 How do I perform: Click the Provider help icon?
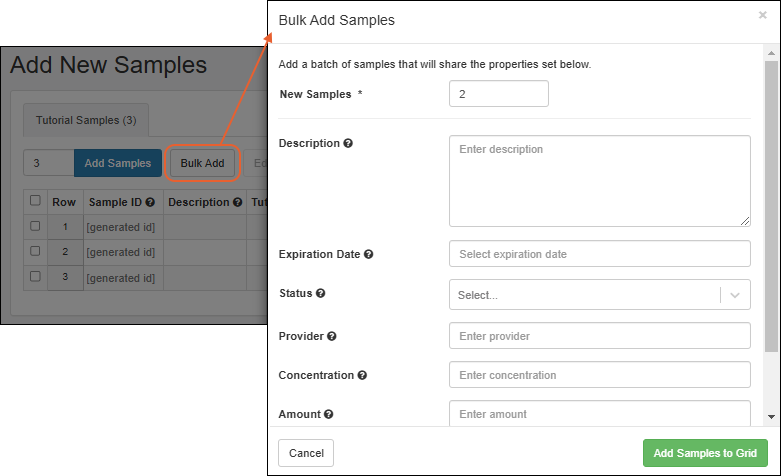[x=332, y=336]
